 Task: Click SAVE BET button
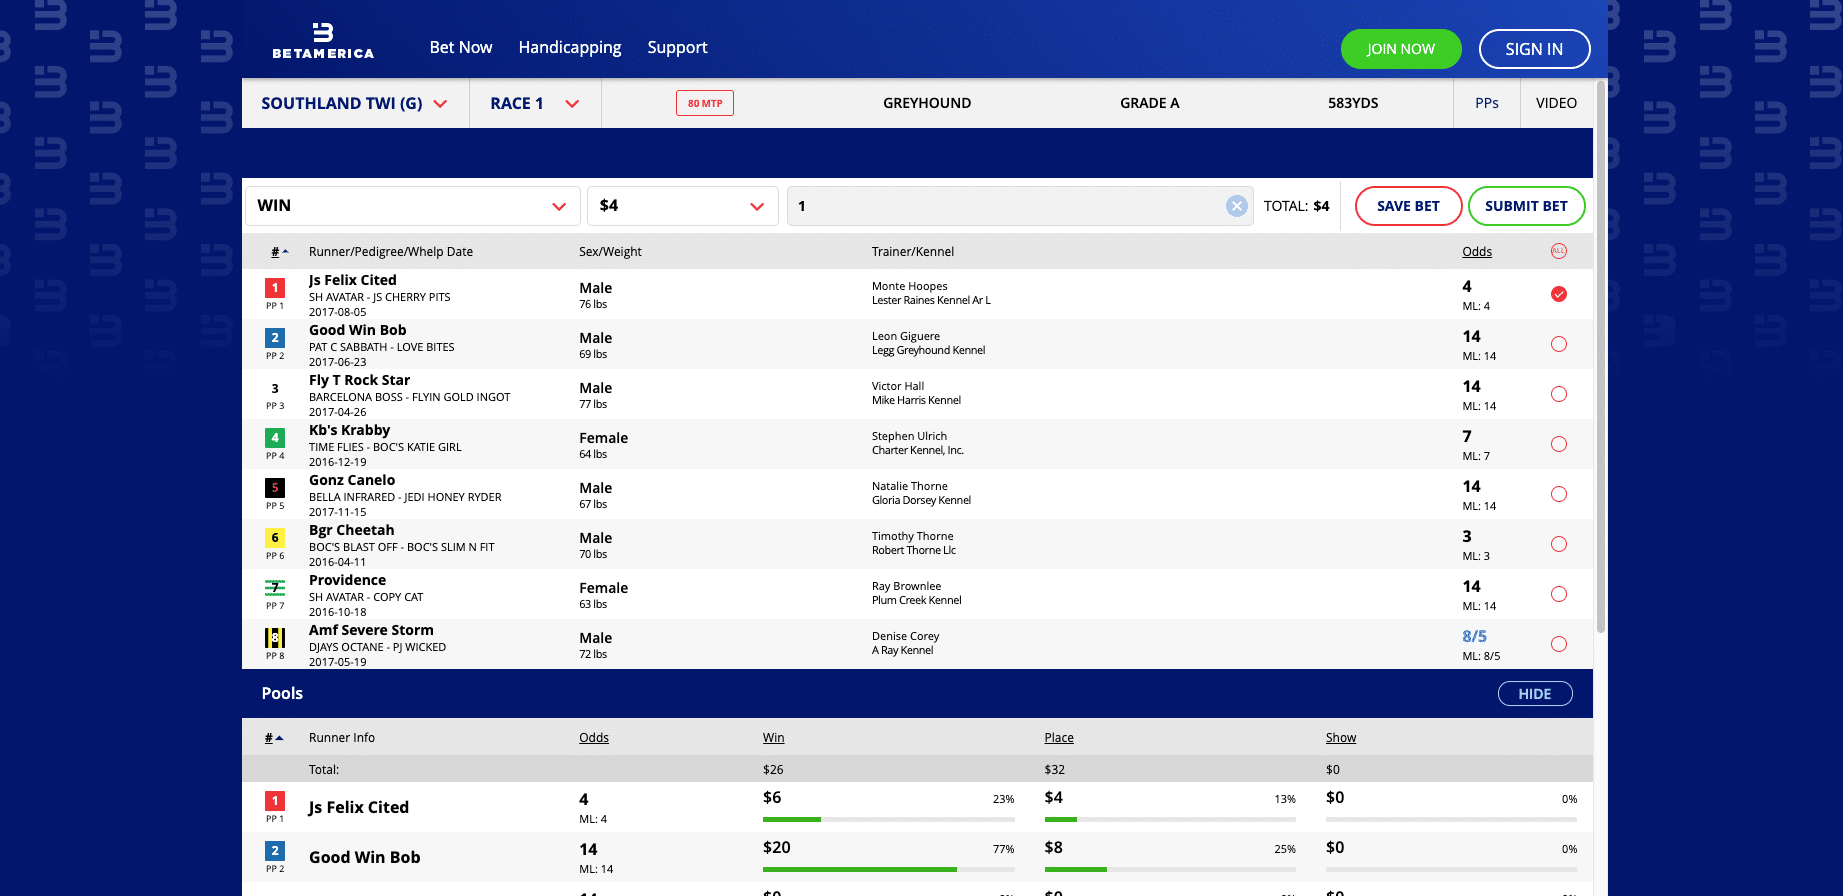click(1408, 206)
